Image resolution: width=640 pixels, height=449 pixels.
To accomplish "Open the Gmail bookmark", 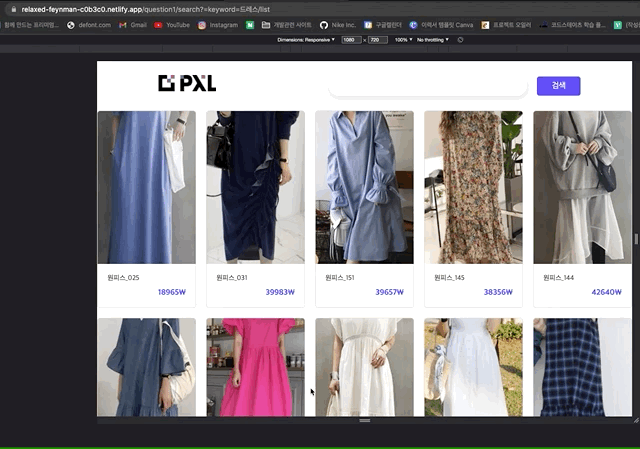I will click(132, 24).
